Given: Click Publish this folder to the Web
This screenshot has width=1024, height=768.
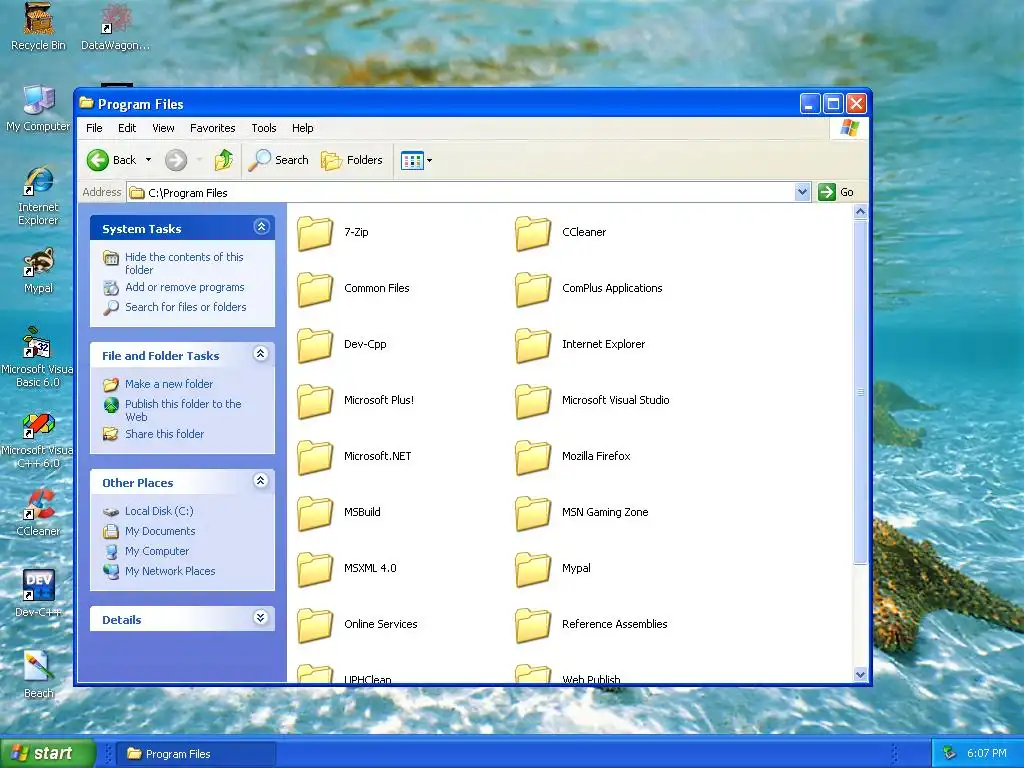Looking at the screenshot, I should coord(183,410).
